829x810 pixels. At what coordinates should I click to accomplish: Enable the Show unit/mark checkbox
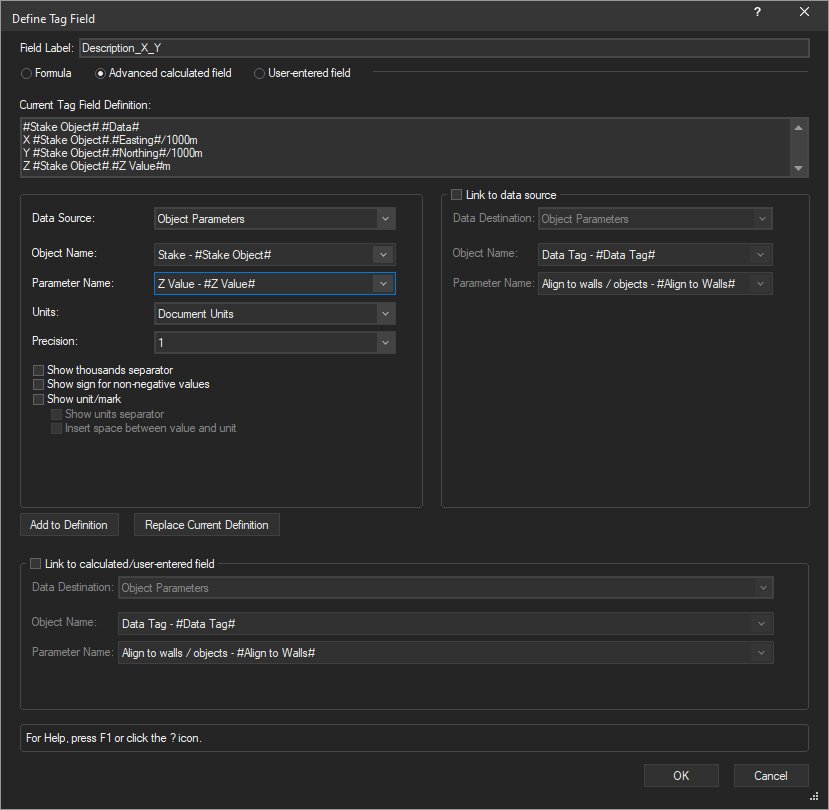tap(39, 399)
